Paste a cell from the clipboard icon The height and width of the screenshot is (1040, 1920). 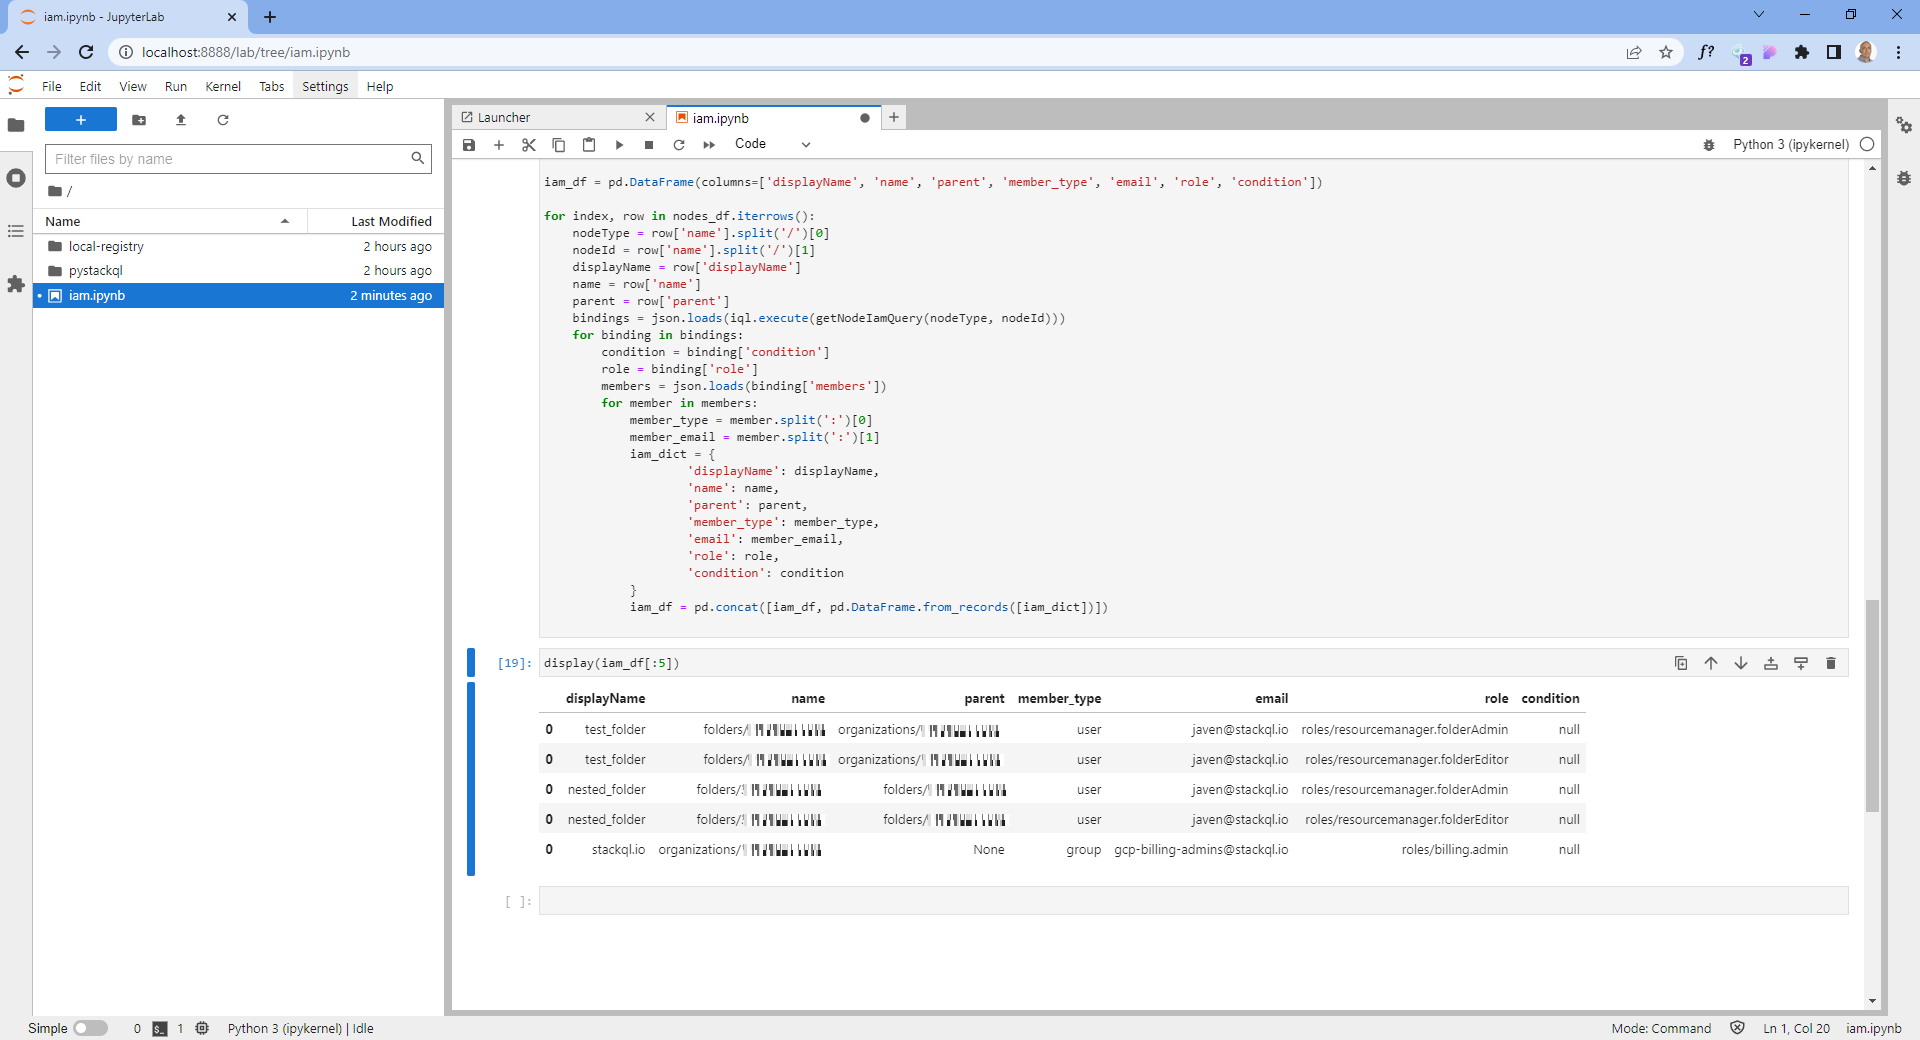pos(589,145)
